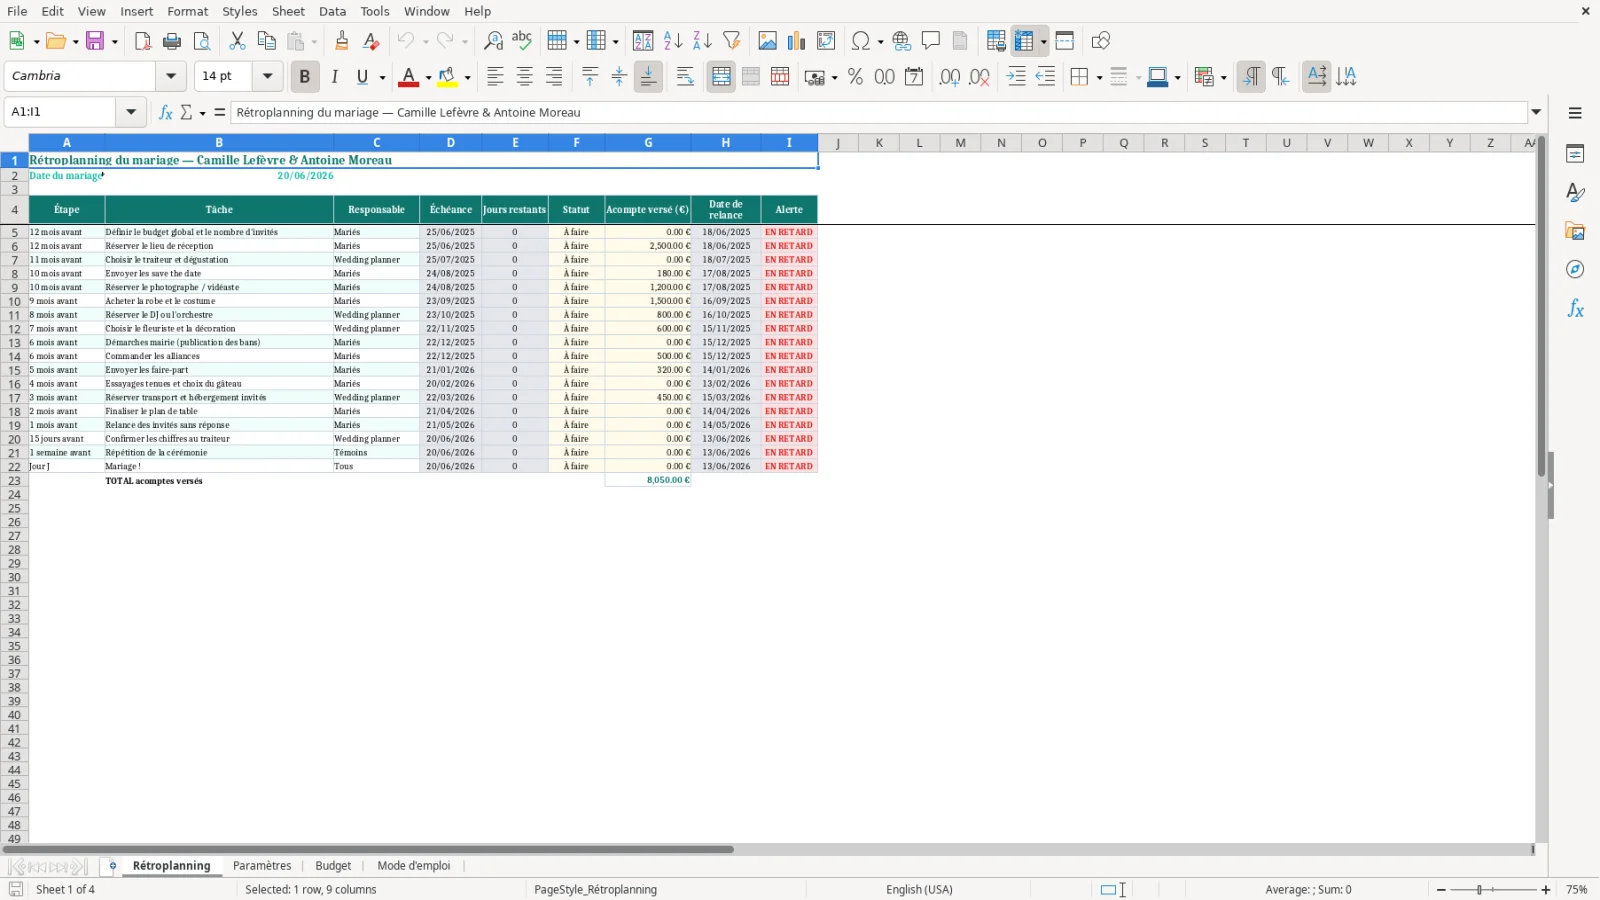Open the Sheet menu
Viewport: 1600px width, 900px height.
click(x=288, y=11)
